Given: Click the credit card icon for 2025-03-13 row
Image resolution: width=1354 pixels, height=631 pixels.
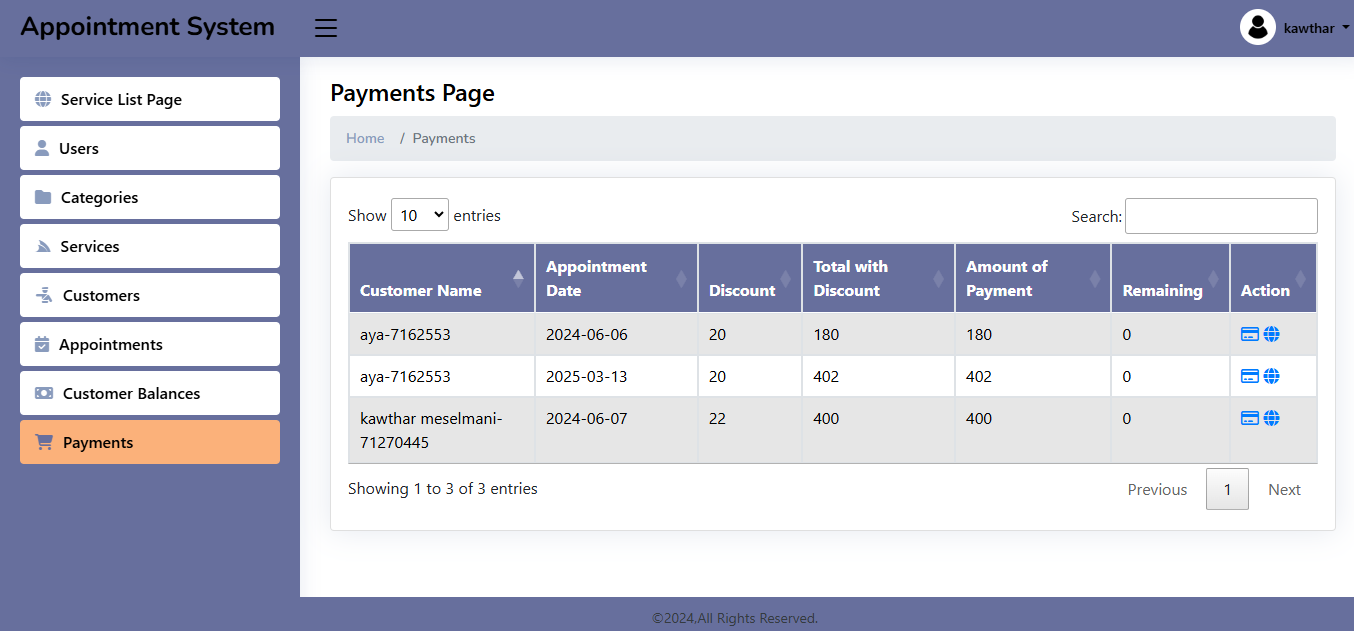Looking at the screenshot, I should [1249, 376].
